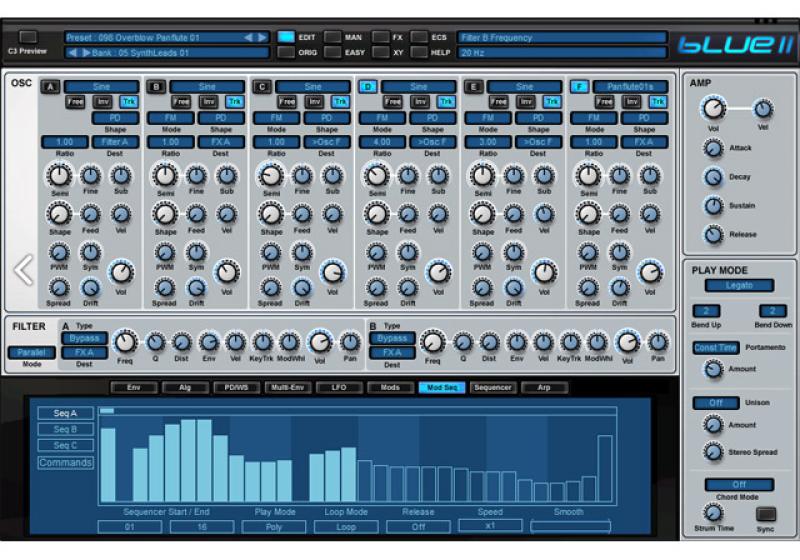Image resolution: width=800 pixels, height=560 pixels.
Task: Open the Parallel filter mode dropdown
Action: click(32, 353)
